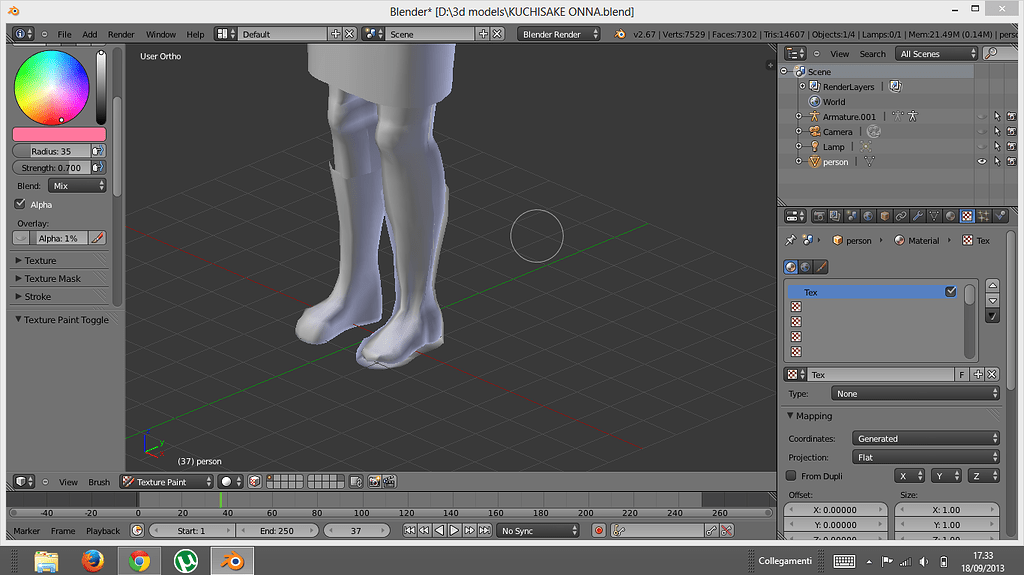Toggle visibility eye for Lamp
The width and height of the screenshot is (1024, 575).
[982, 146]
